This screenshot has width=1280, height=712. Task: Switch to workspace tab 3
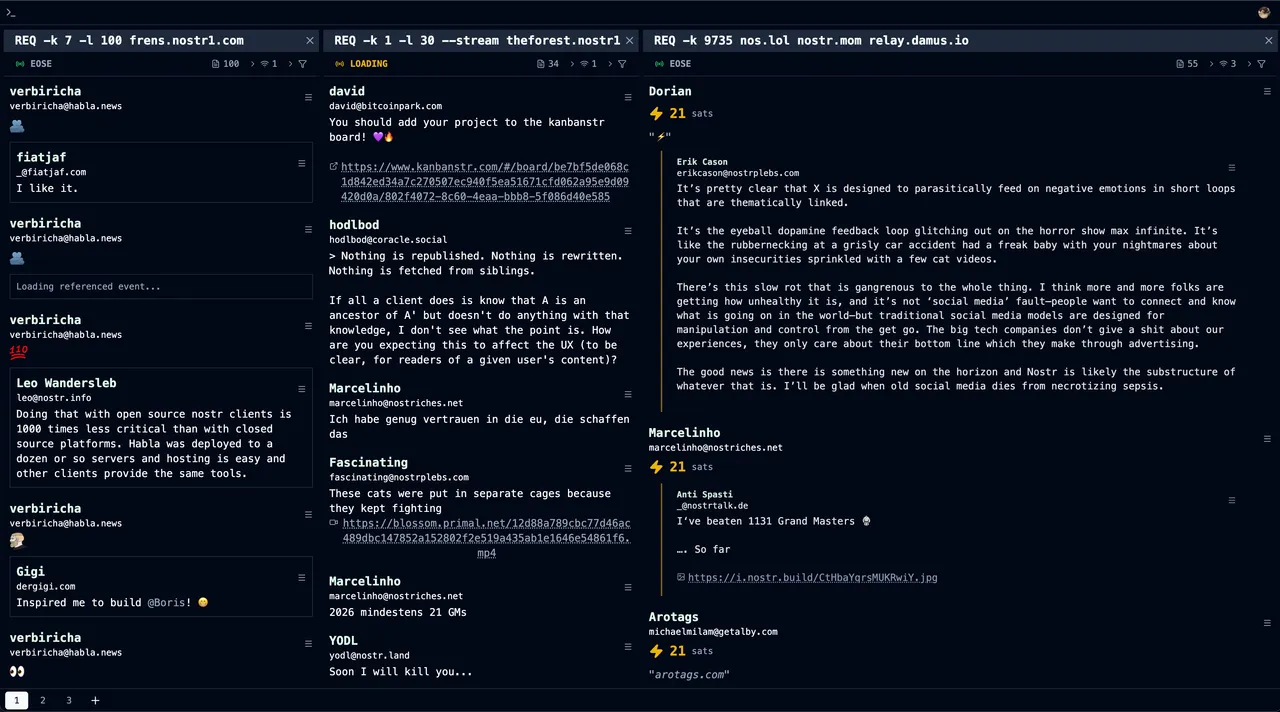tap(69, 700)
